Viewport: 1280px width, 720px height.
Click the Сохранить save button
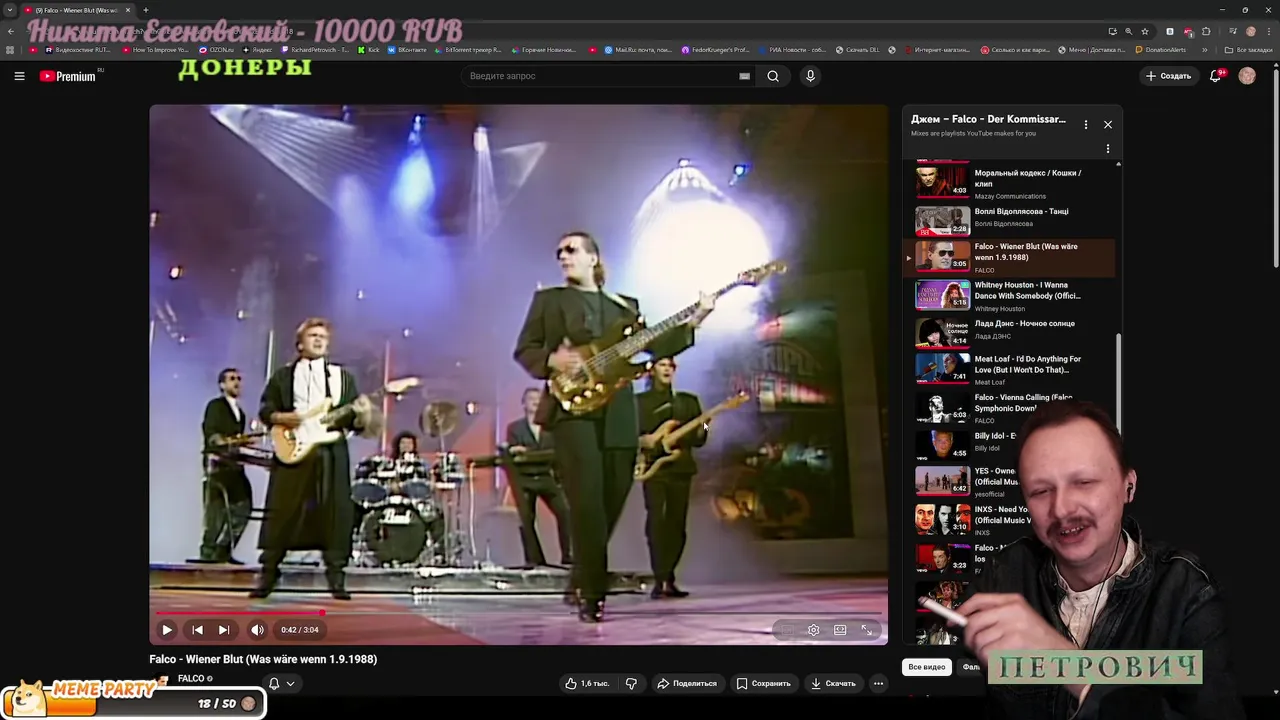click(x=764, y=684)
